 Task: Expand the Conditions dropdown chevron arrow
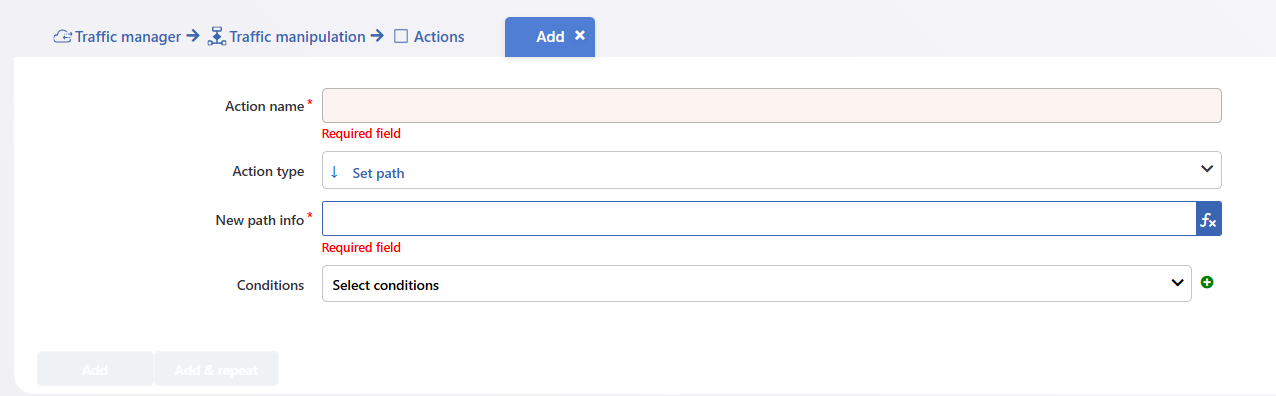point(1177,284)
